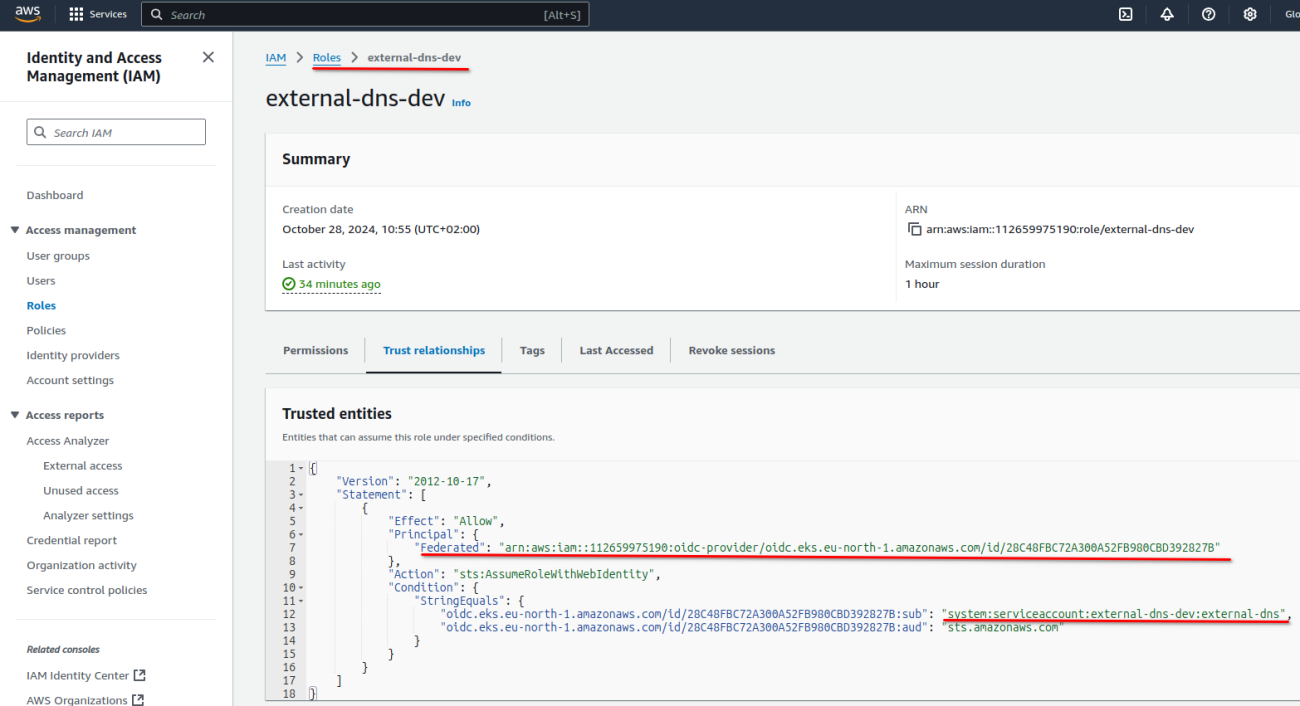The image size is (1300, 706).
Task: Collapse the StringEquals fold on line 11
Action: (x=302, y=601)
